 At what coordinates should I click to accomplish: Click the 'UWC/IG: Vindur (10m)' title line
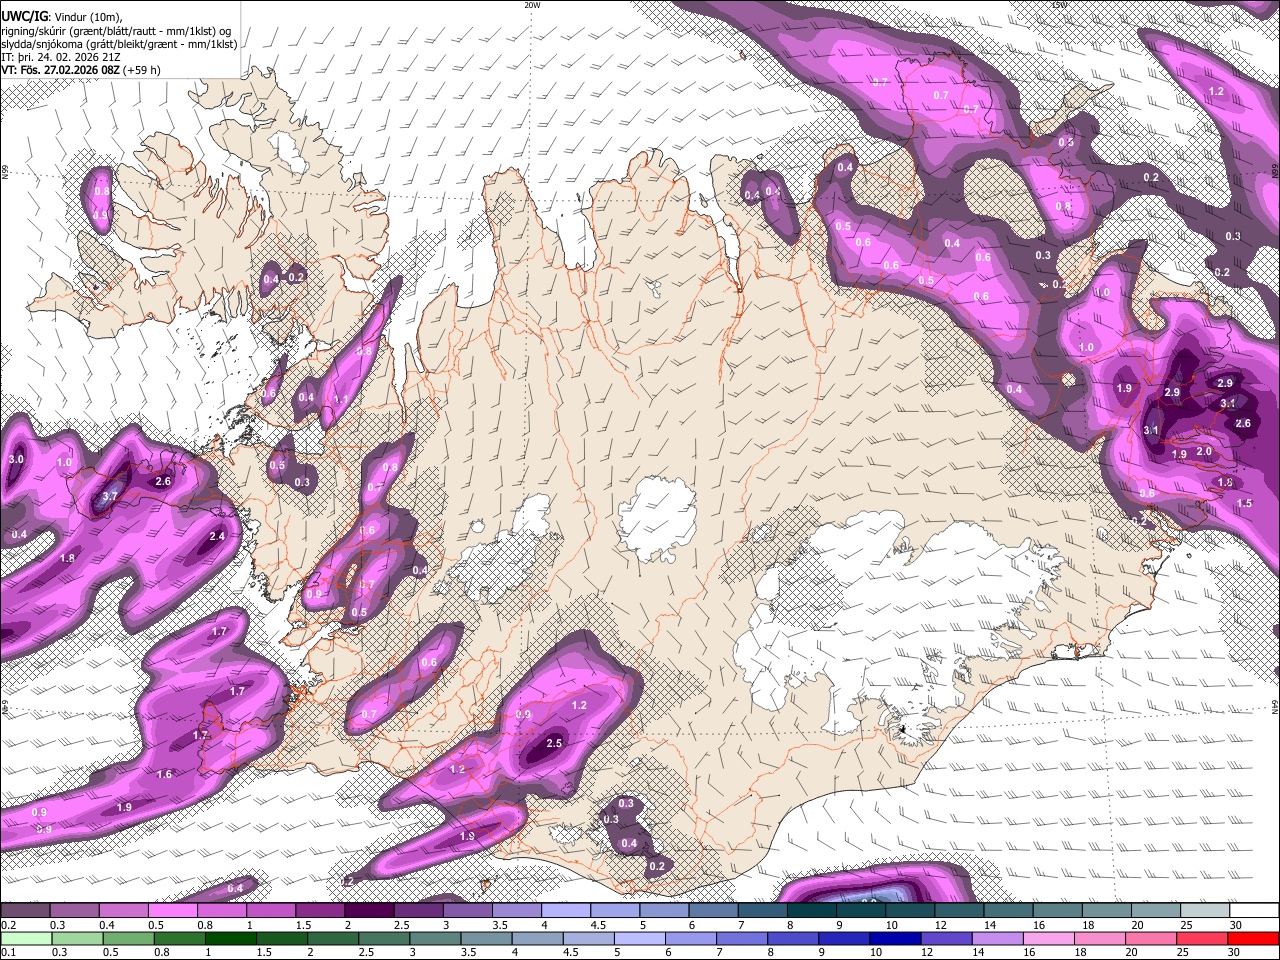(x=62, y=15)
